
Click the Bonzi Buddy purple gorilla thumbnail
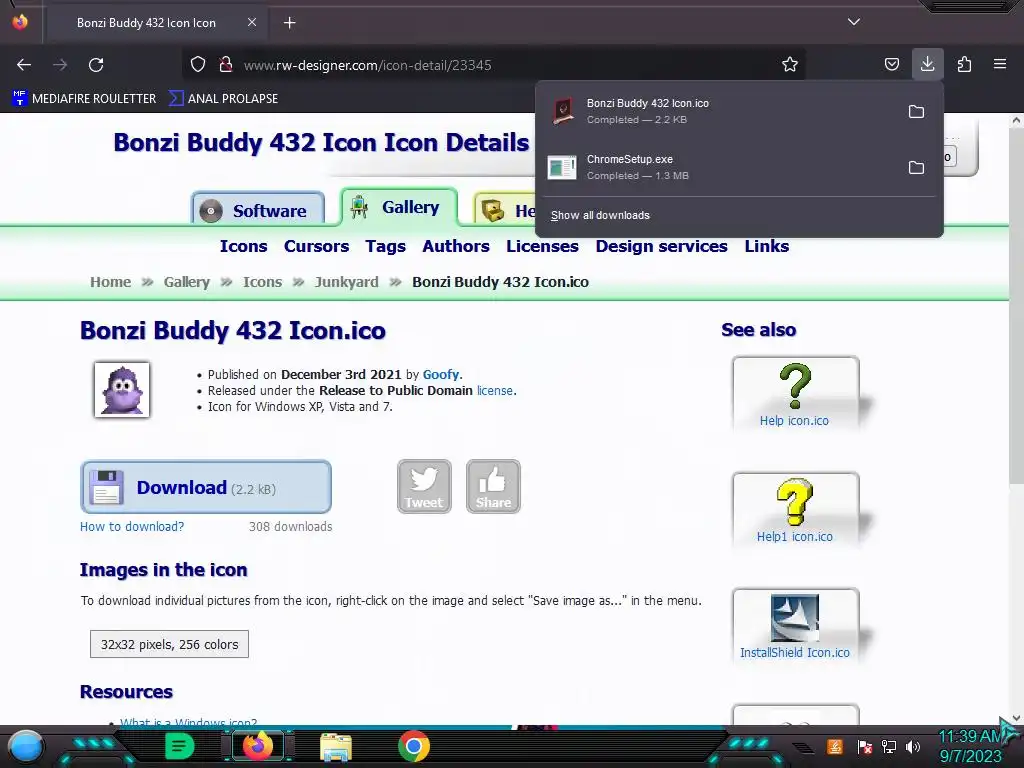tap(122, 390)
